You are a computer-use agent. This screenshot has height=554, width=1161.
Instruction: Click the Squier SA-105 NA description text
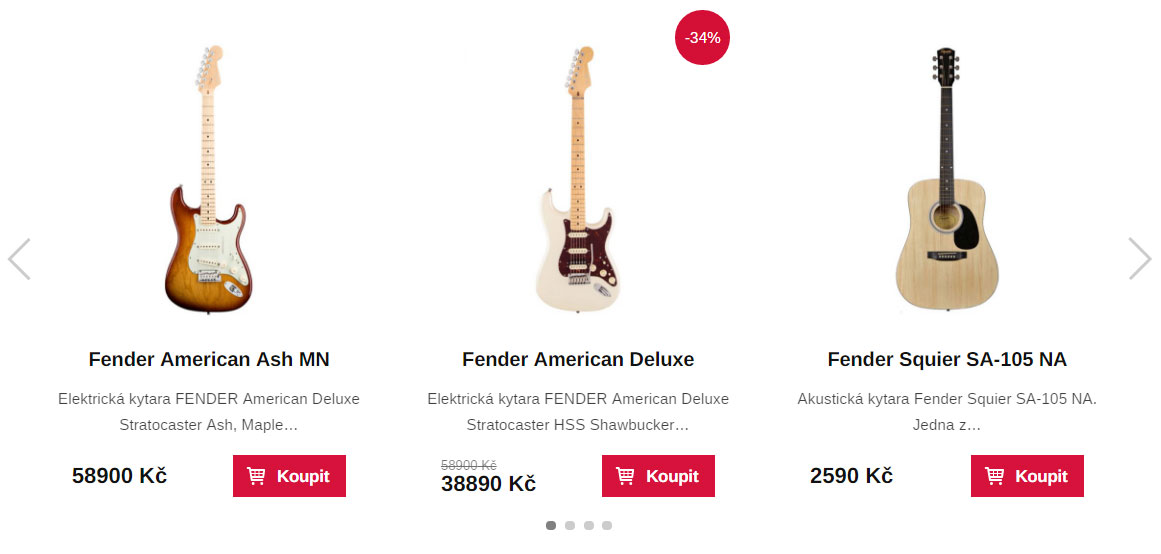[947, 411]
